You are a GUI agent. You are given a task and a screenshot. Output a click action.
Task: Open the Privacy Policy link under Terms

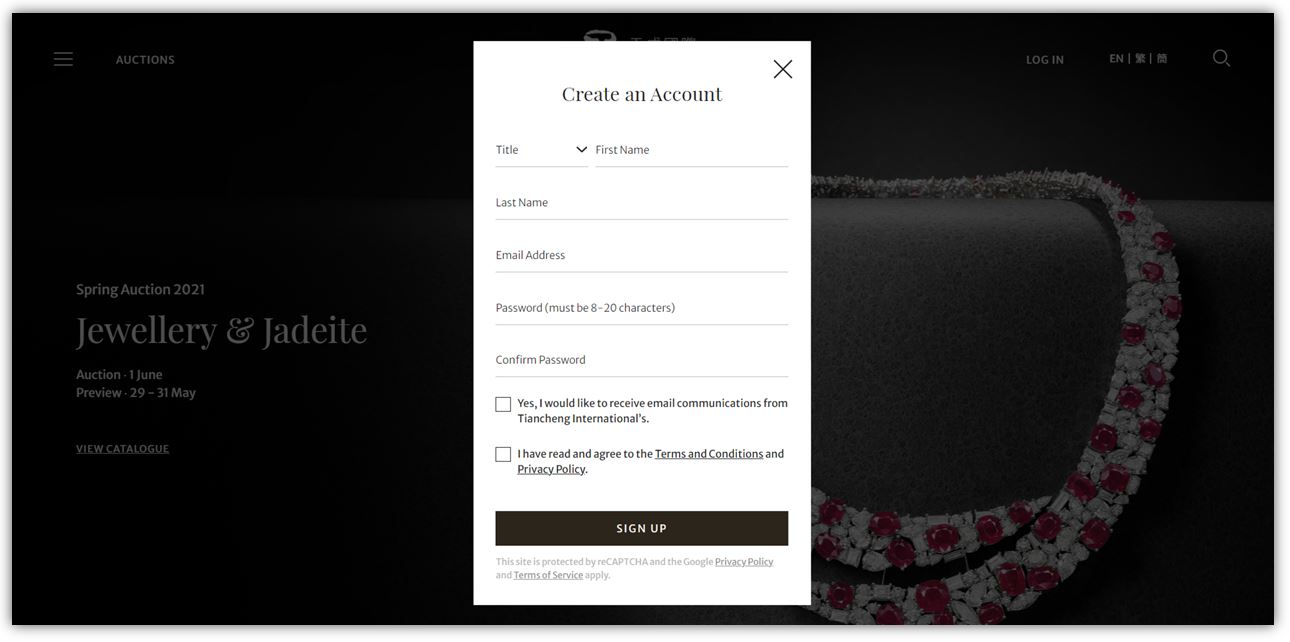click(x=551, y=469)
